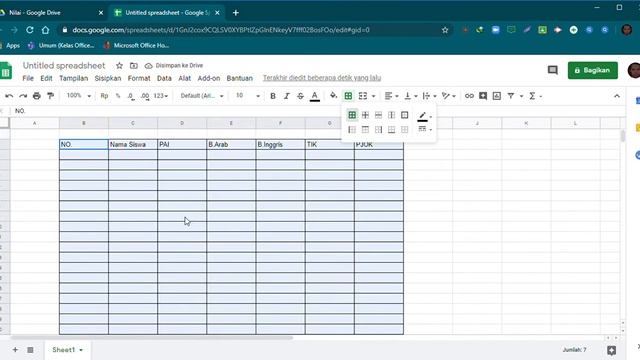Open border style line dropdown
Viewport: 640px width, 360px height.
424,129
